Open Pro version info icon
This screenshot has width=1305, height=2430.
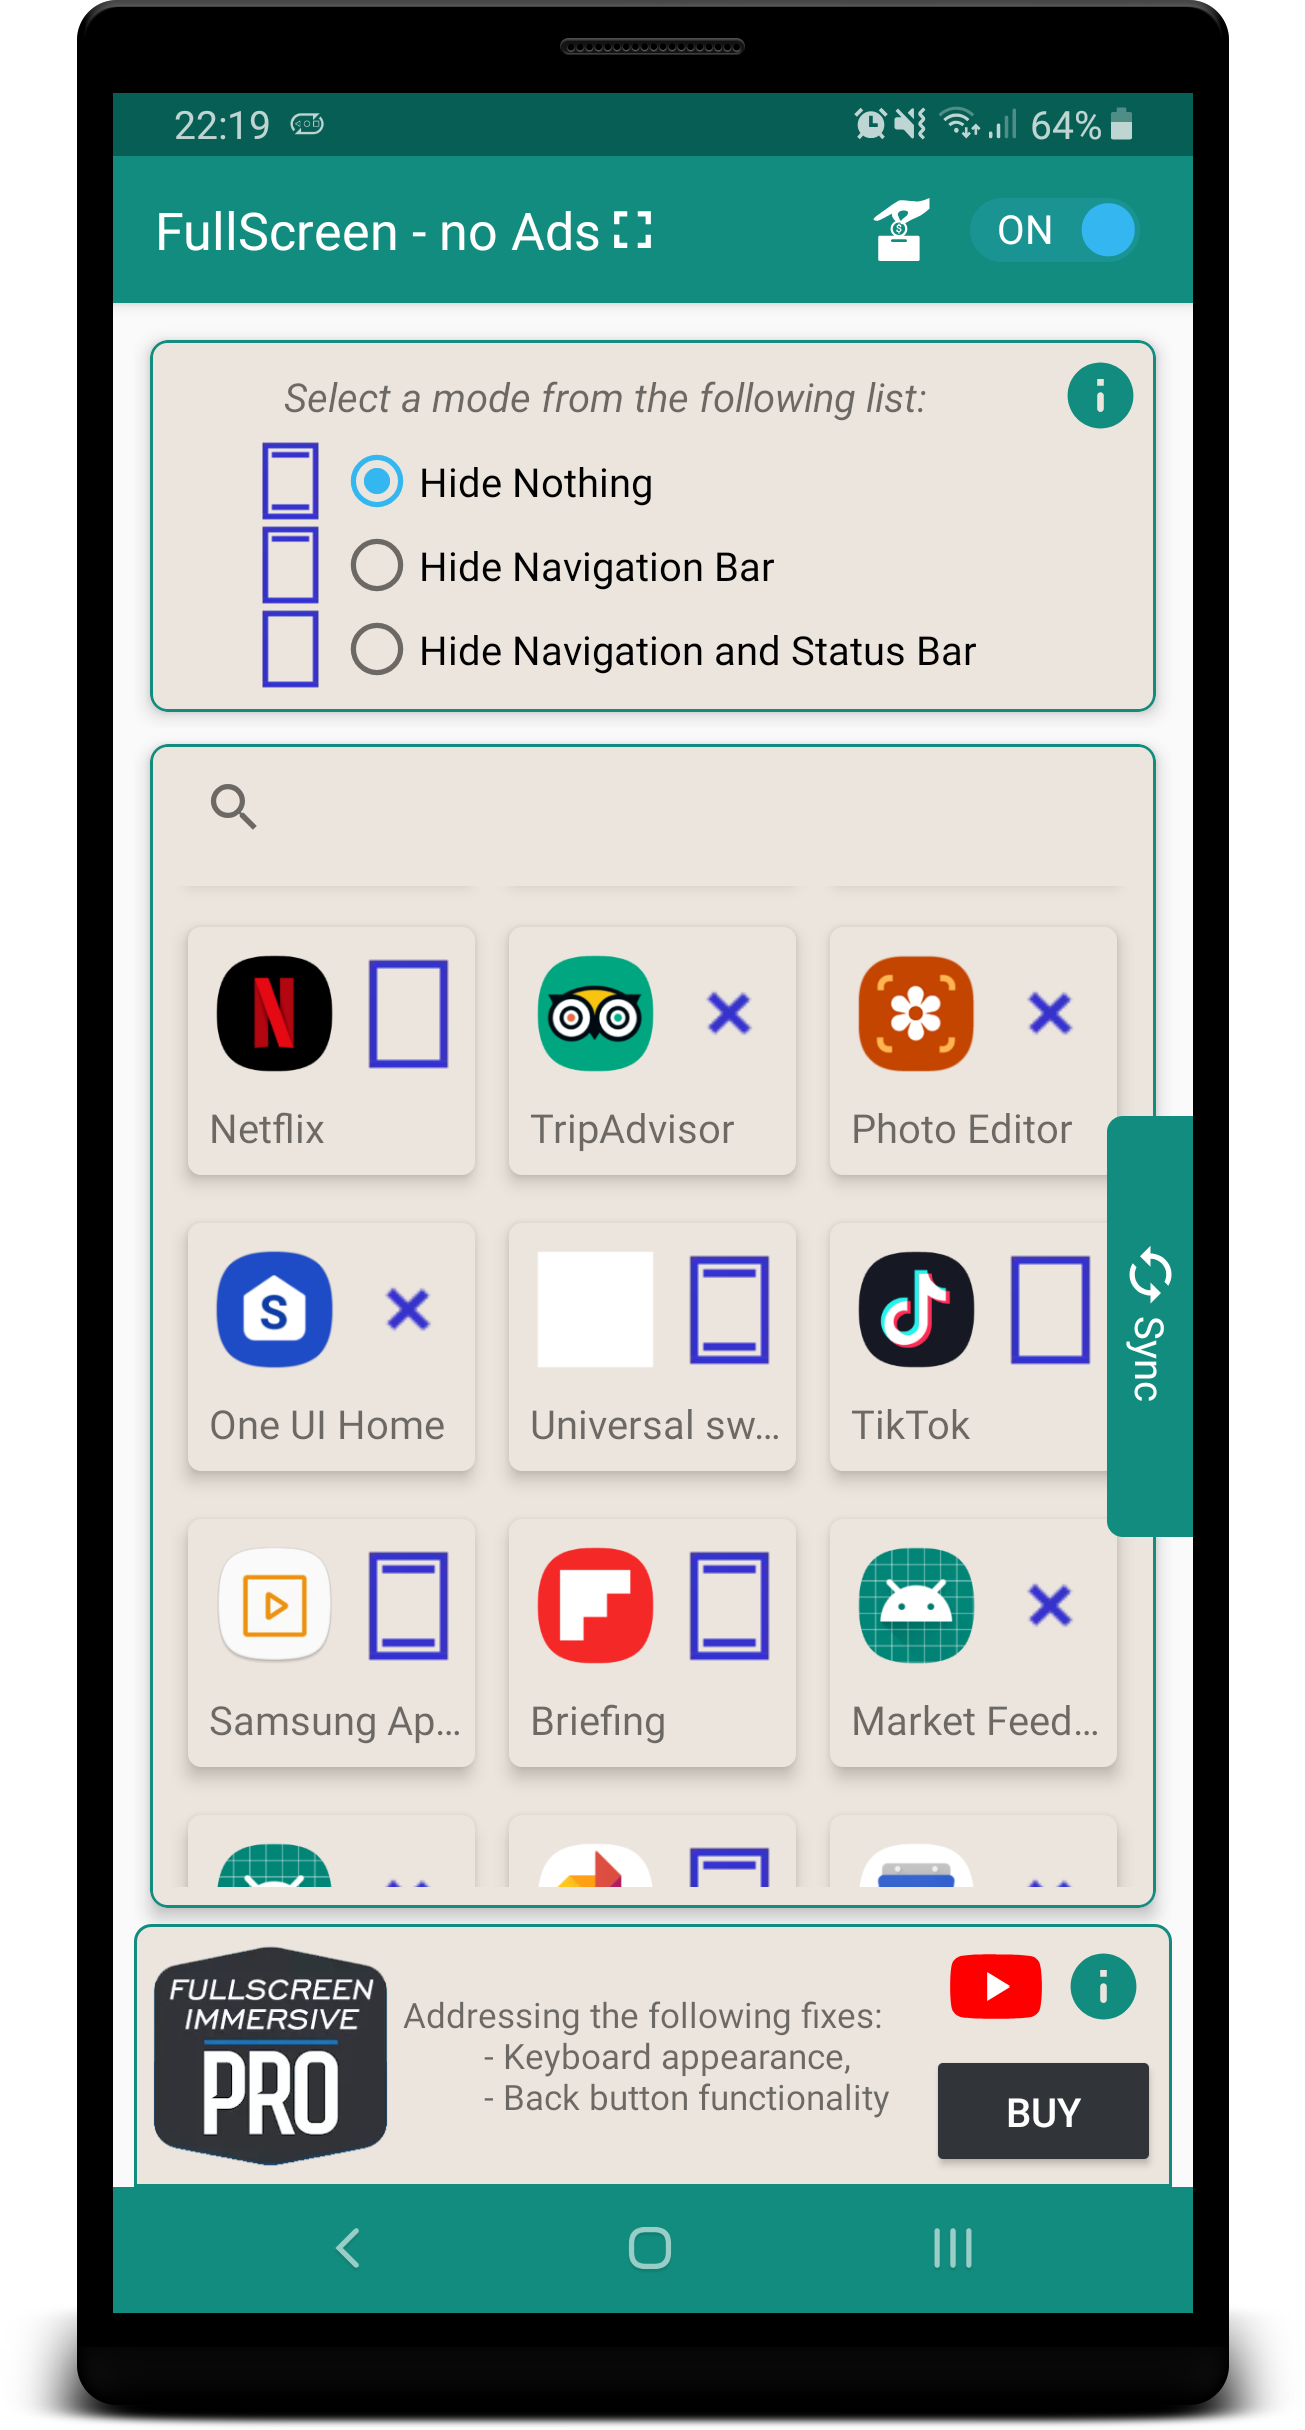pos(1103,1987)
